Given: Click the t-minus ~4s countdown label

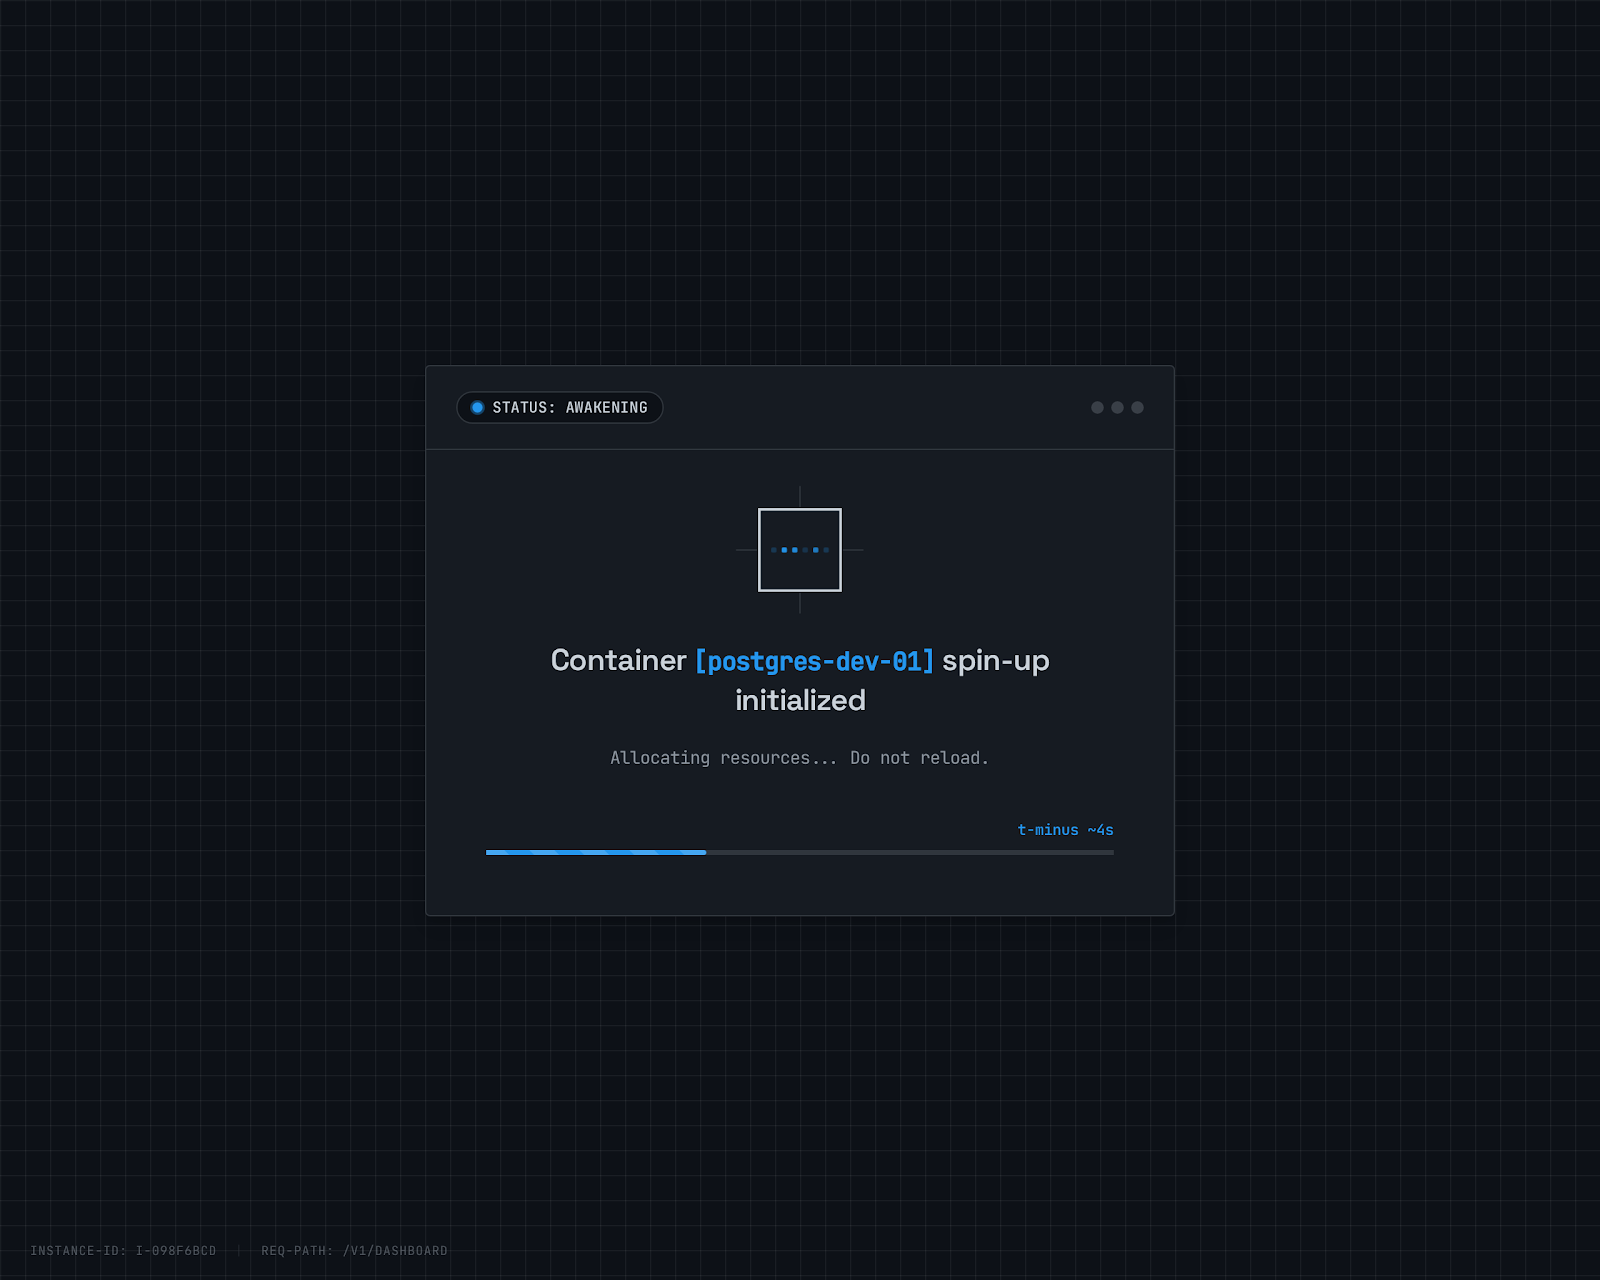Looking at the screenshot, I should pos(1066,829).
